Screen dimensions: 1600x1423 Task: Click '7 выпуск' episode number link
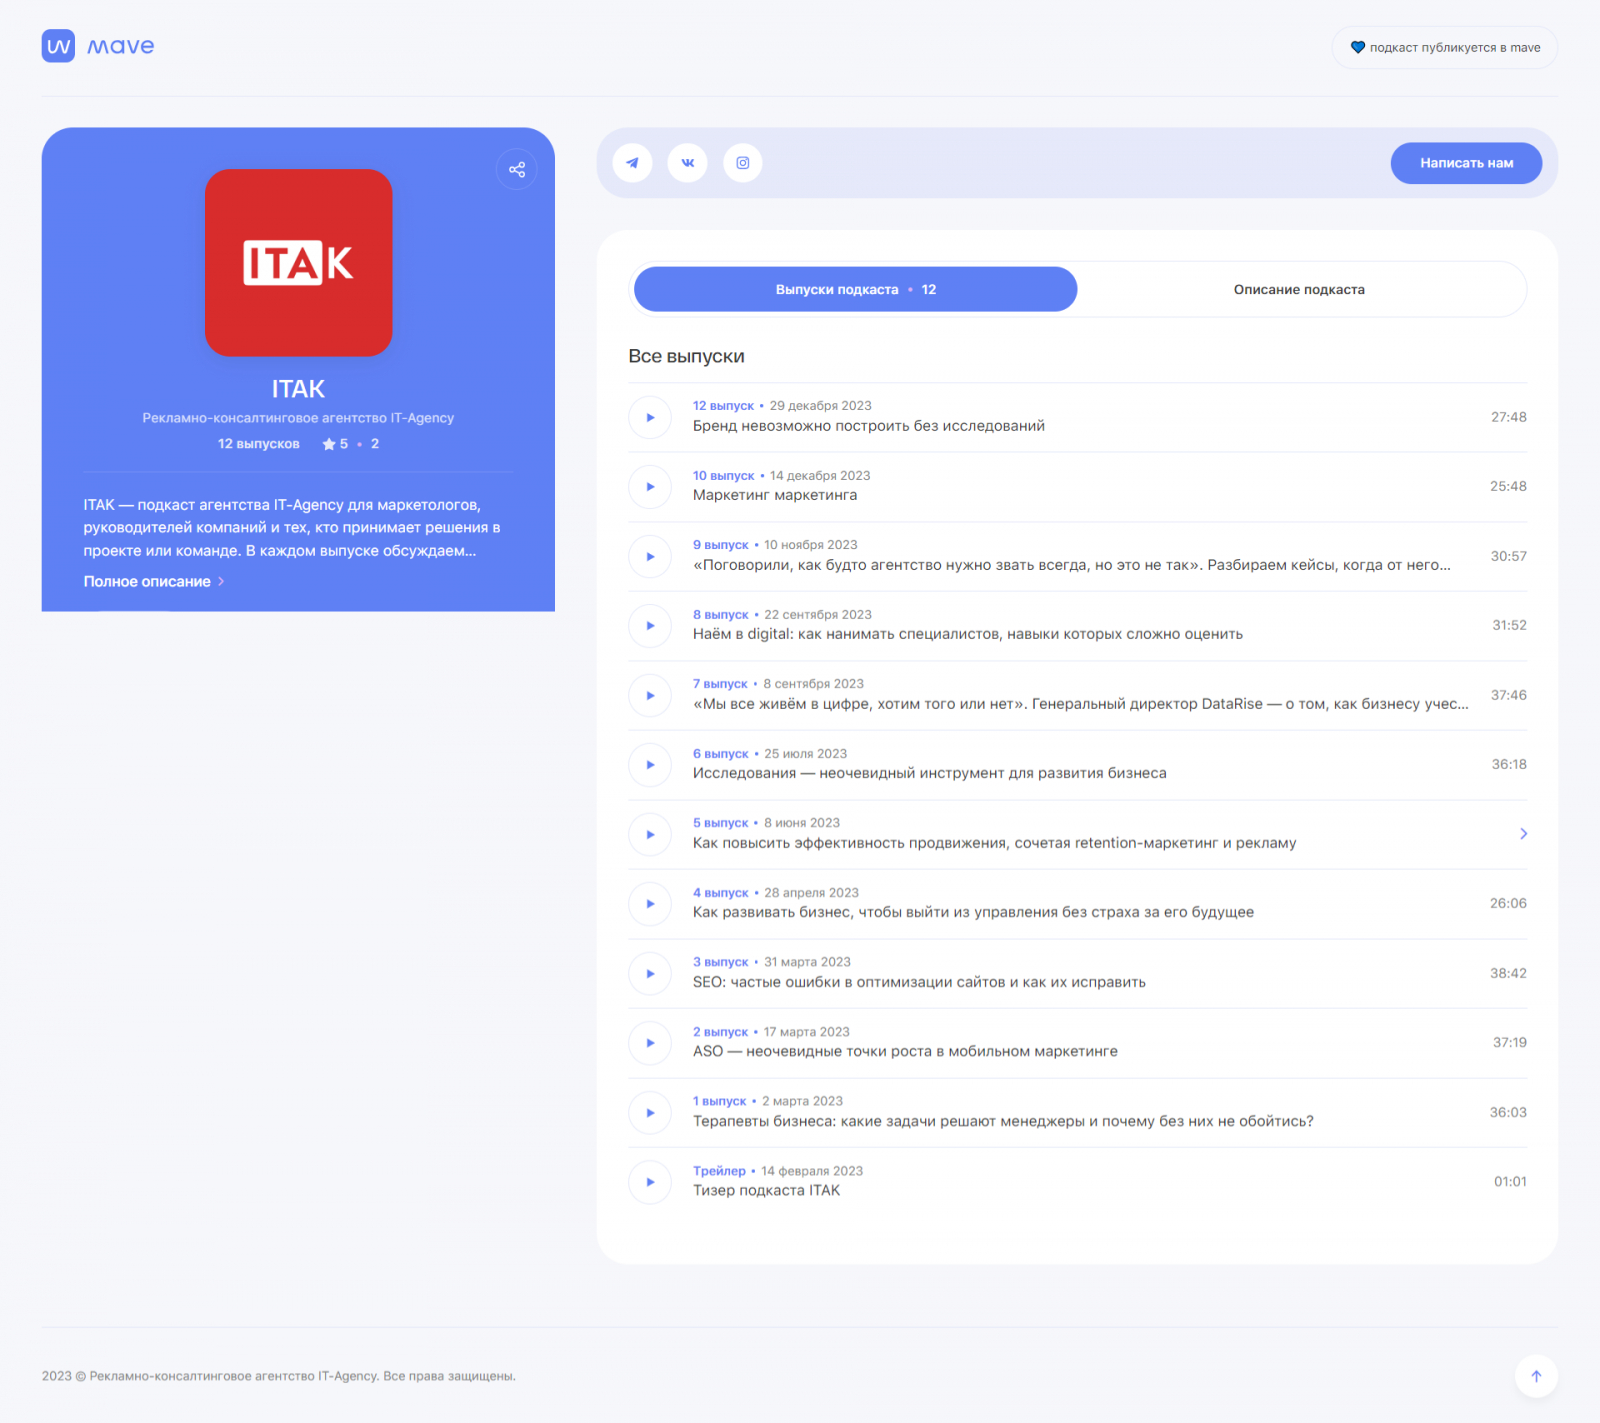point(720,684)
